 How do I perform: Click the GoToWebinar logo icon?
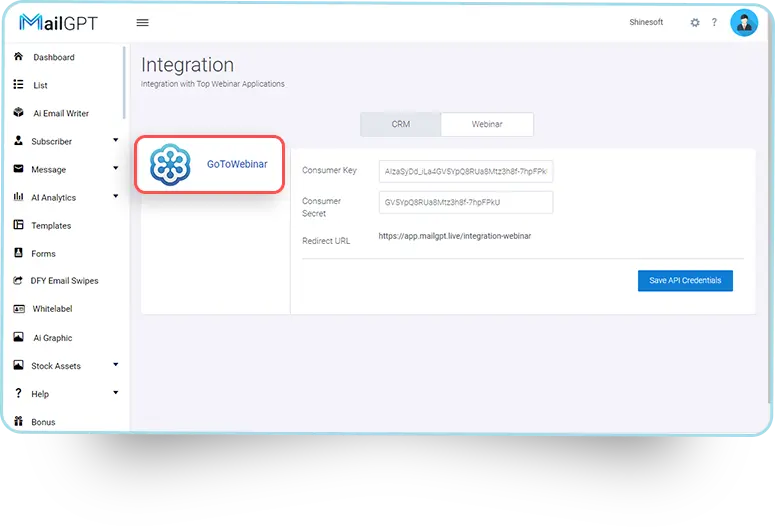coord(170,165)
